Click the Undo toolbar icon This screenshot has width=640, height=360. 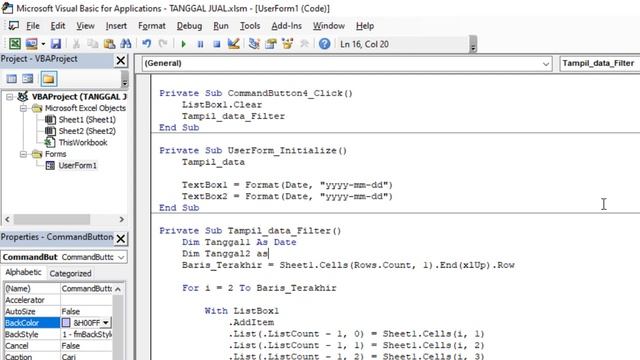pyautogui.click(x=147, y=44)
